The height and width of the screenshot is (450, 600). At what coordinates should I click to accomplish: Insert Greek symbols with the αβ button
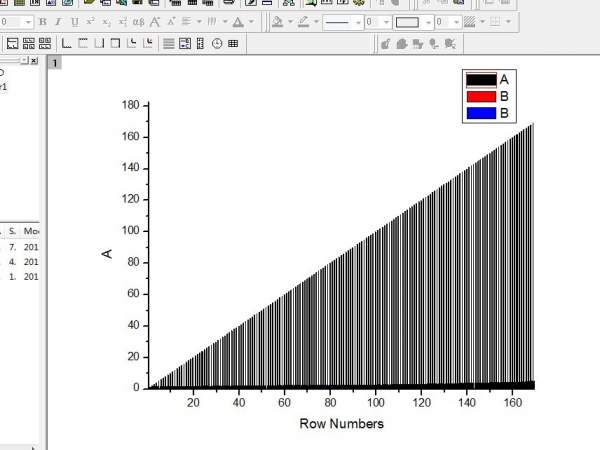138,22
